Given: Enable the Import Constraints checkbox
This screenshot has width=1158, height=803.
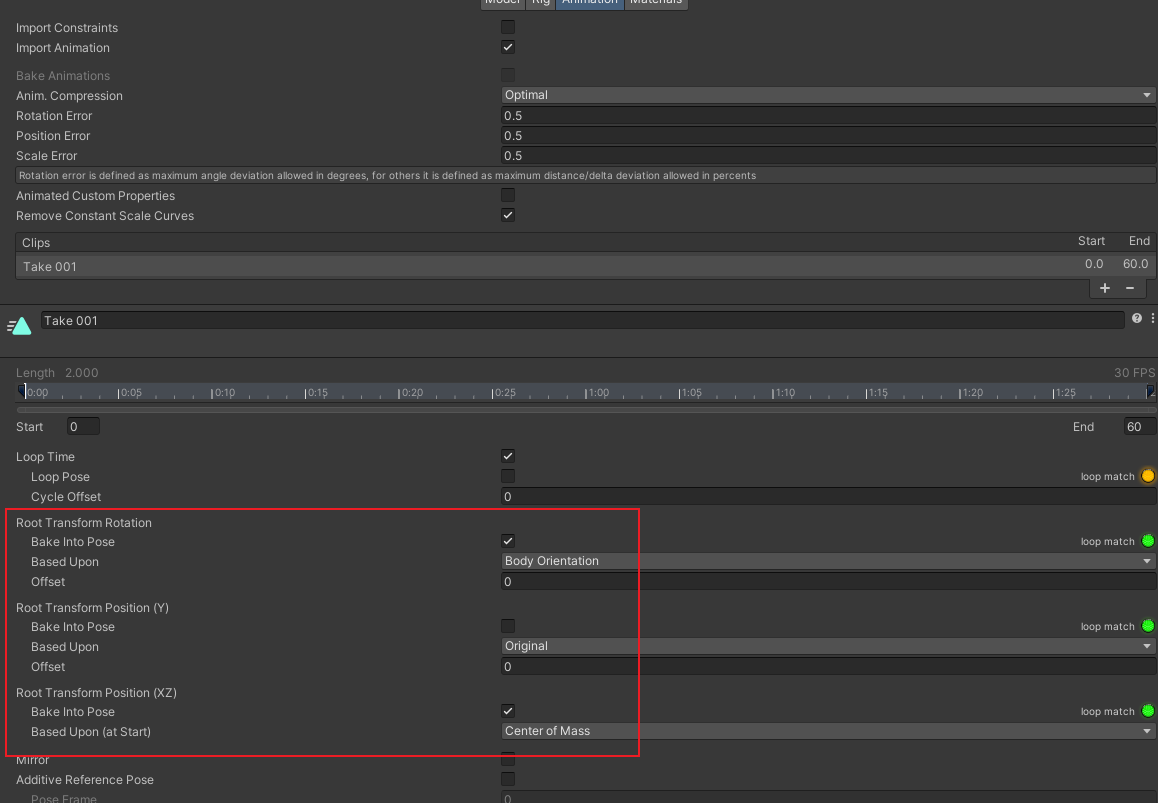Looking at the screenshot, I should 507,27.
